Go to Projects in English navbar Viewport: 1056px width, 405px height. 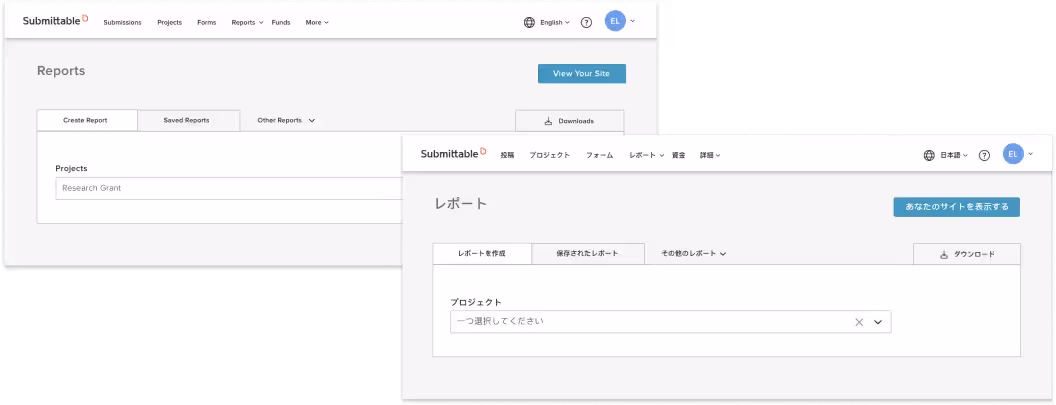[170, 22]
